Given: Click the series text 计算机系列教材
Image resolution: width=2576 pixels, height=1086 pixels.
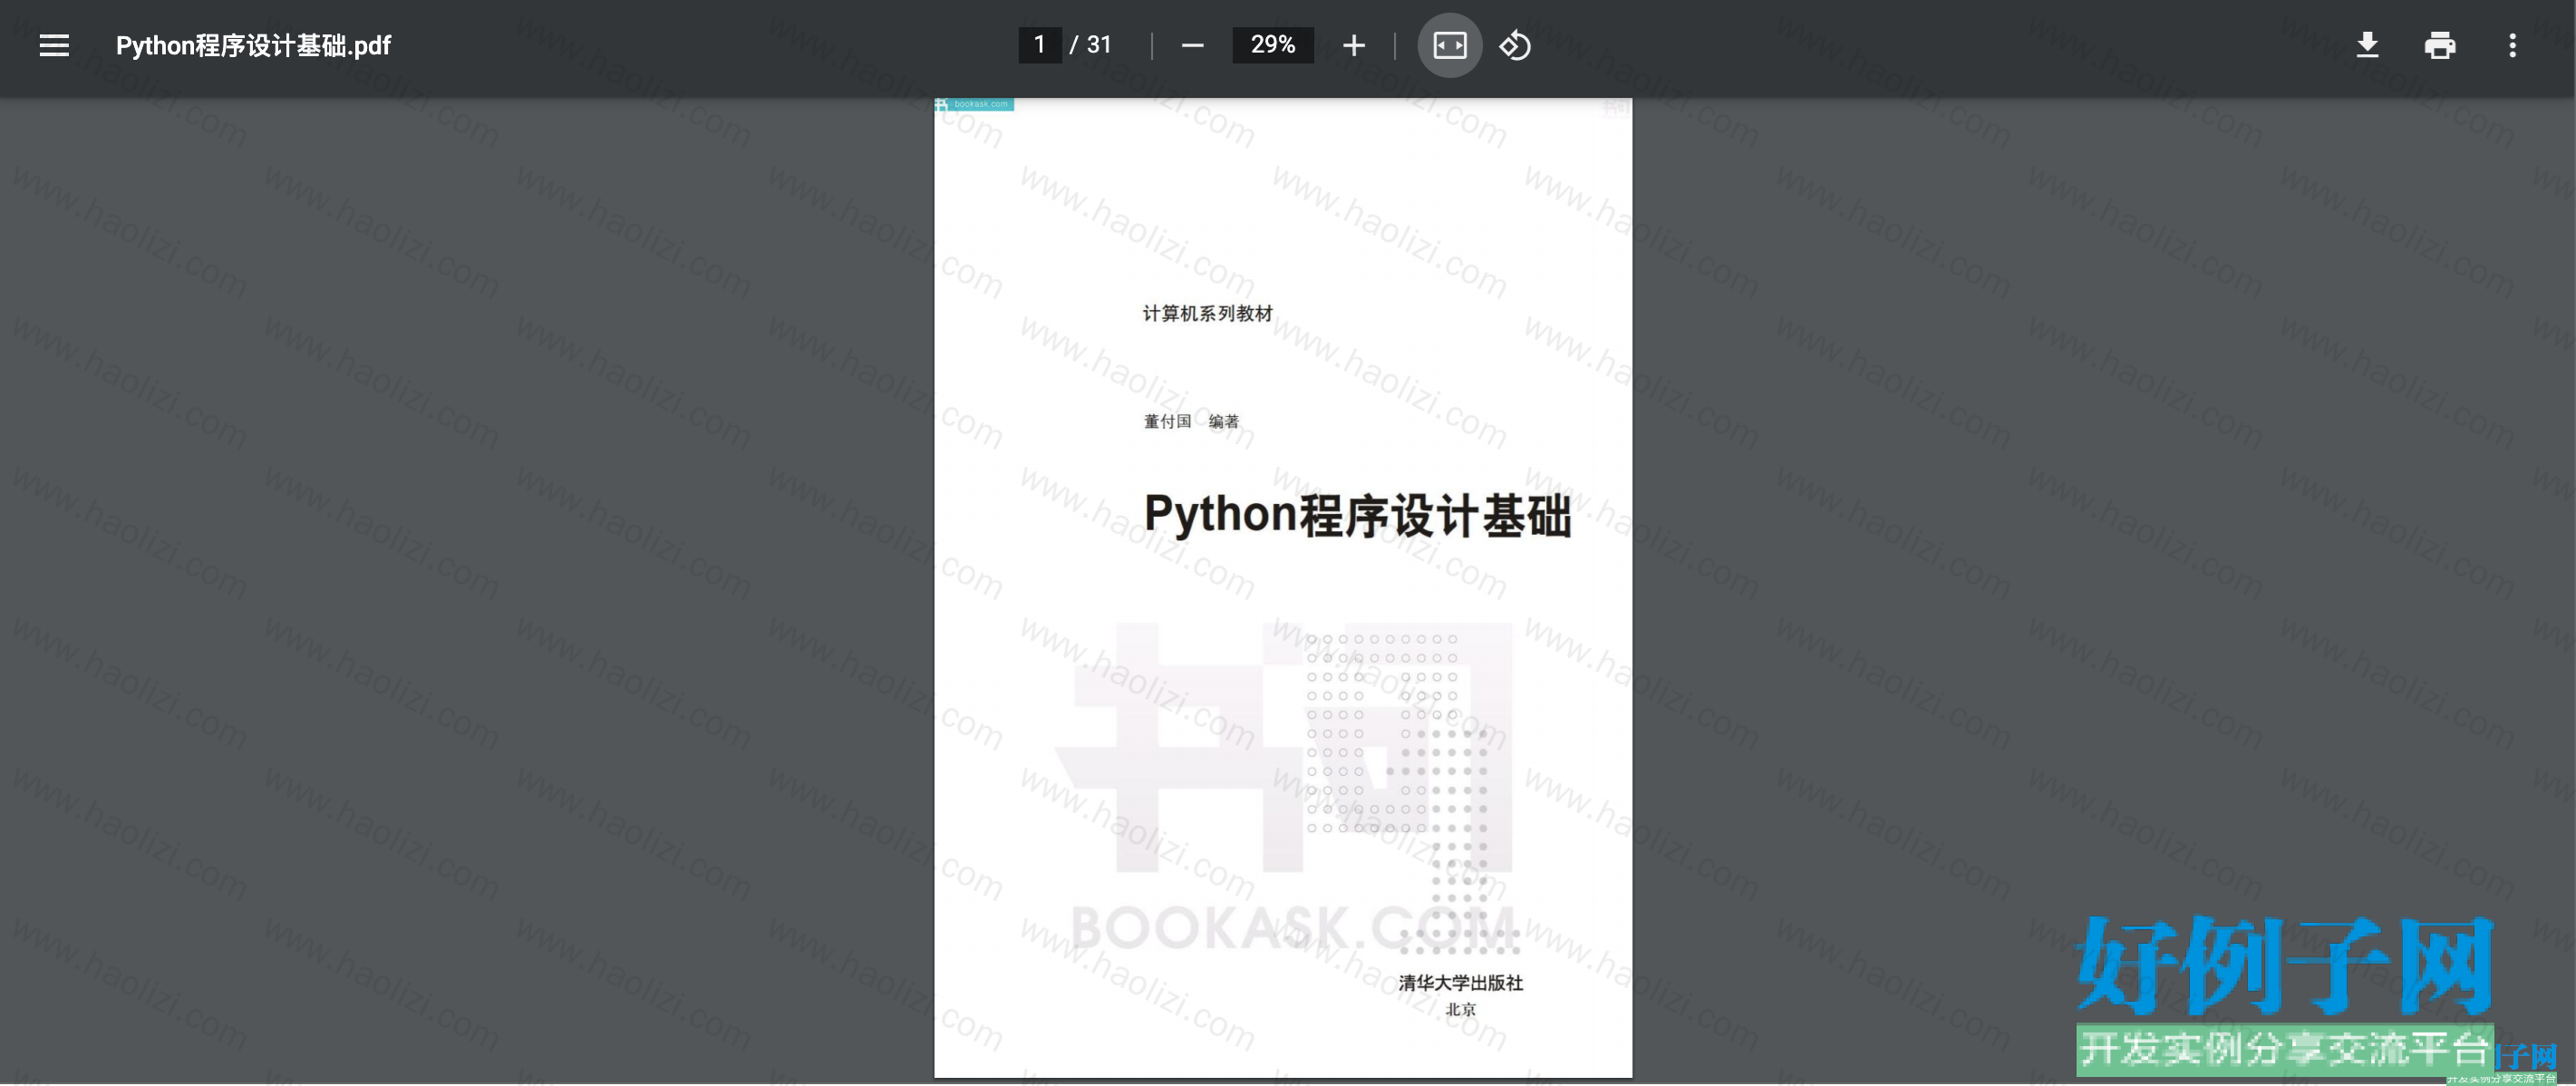Looking at the screenshot, I should click(1207, 313).
